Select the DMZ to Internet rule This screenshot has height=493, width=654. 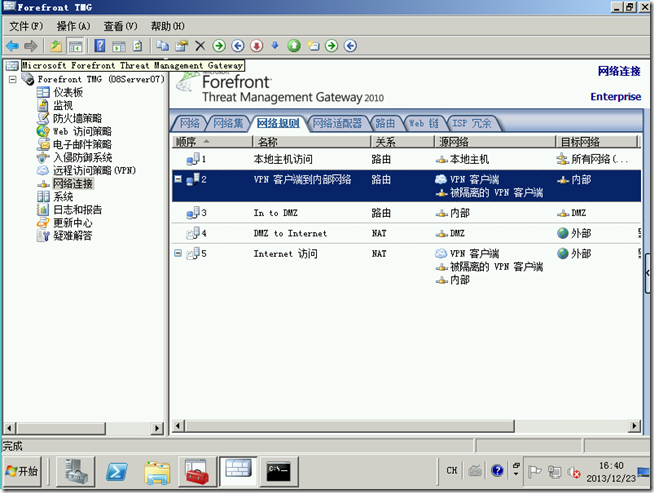tap(406, 233)
